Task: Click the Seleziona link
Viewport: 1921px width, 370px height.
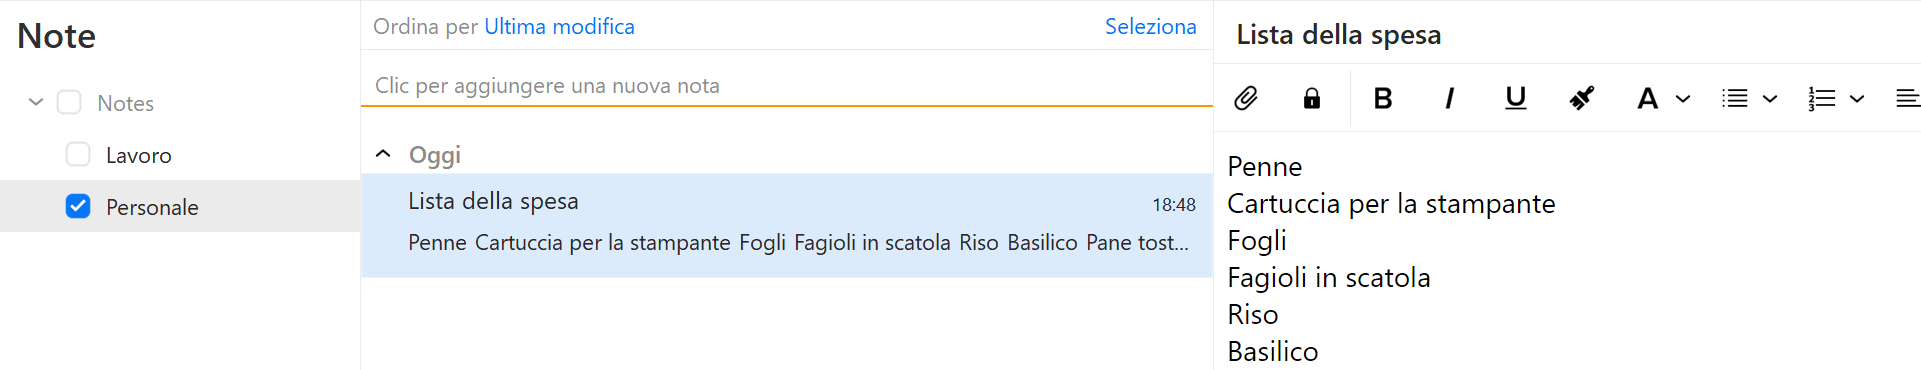Action: click(x=1150, y=27)
